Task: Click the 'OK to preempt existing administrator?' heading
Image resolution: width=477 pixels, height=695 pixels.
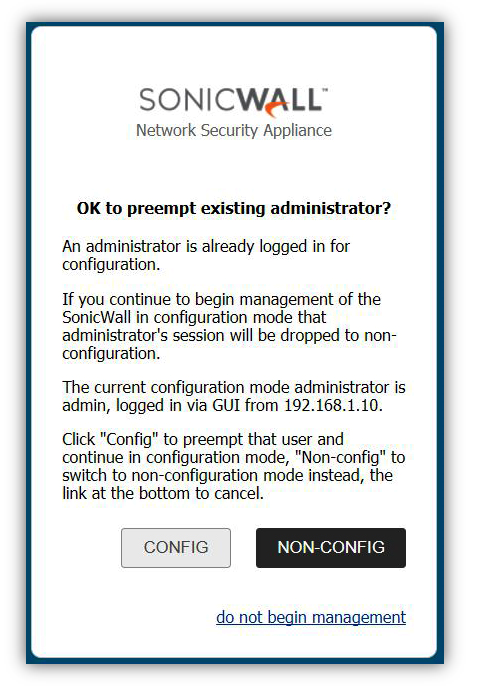Action: pos(234,208)
